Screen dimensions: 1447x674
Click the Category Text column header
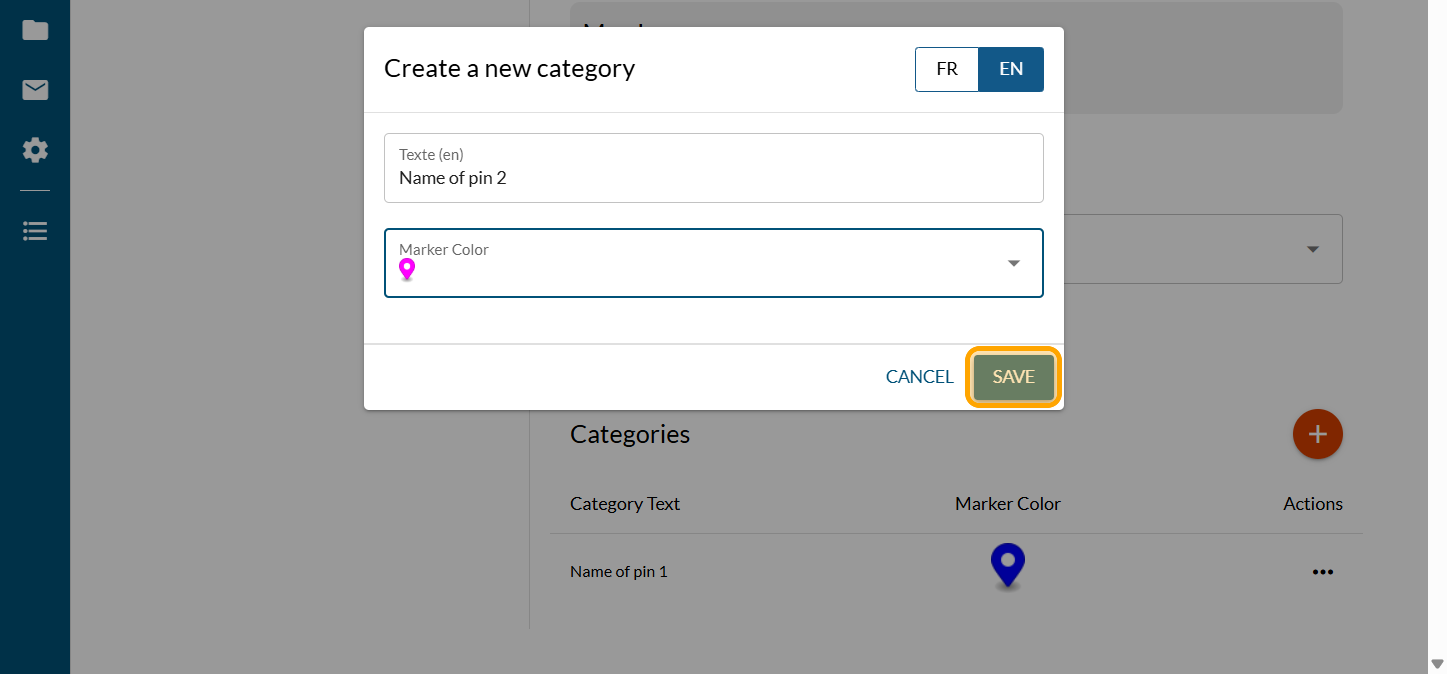point(624,504)
